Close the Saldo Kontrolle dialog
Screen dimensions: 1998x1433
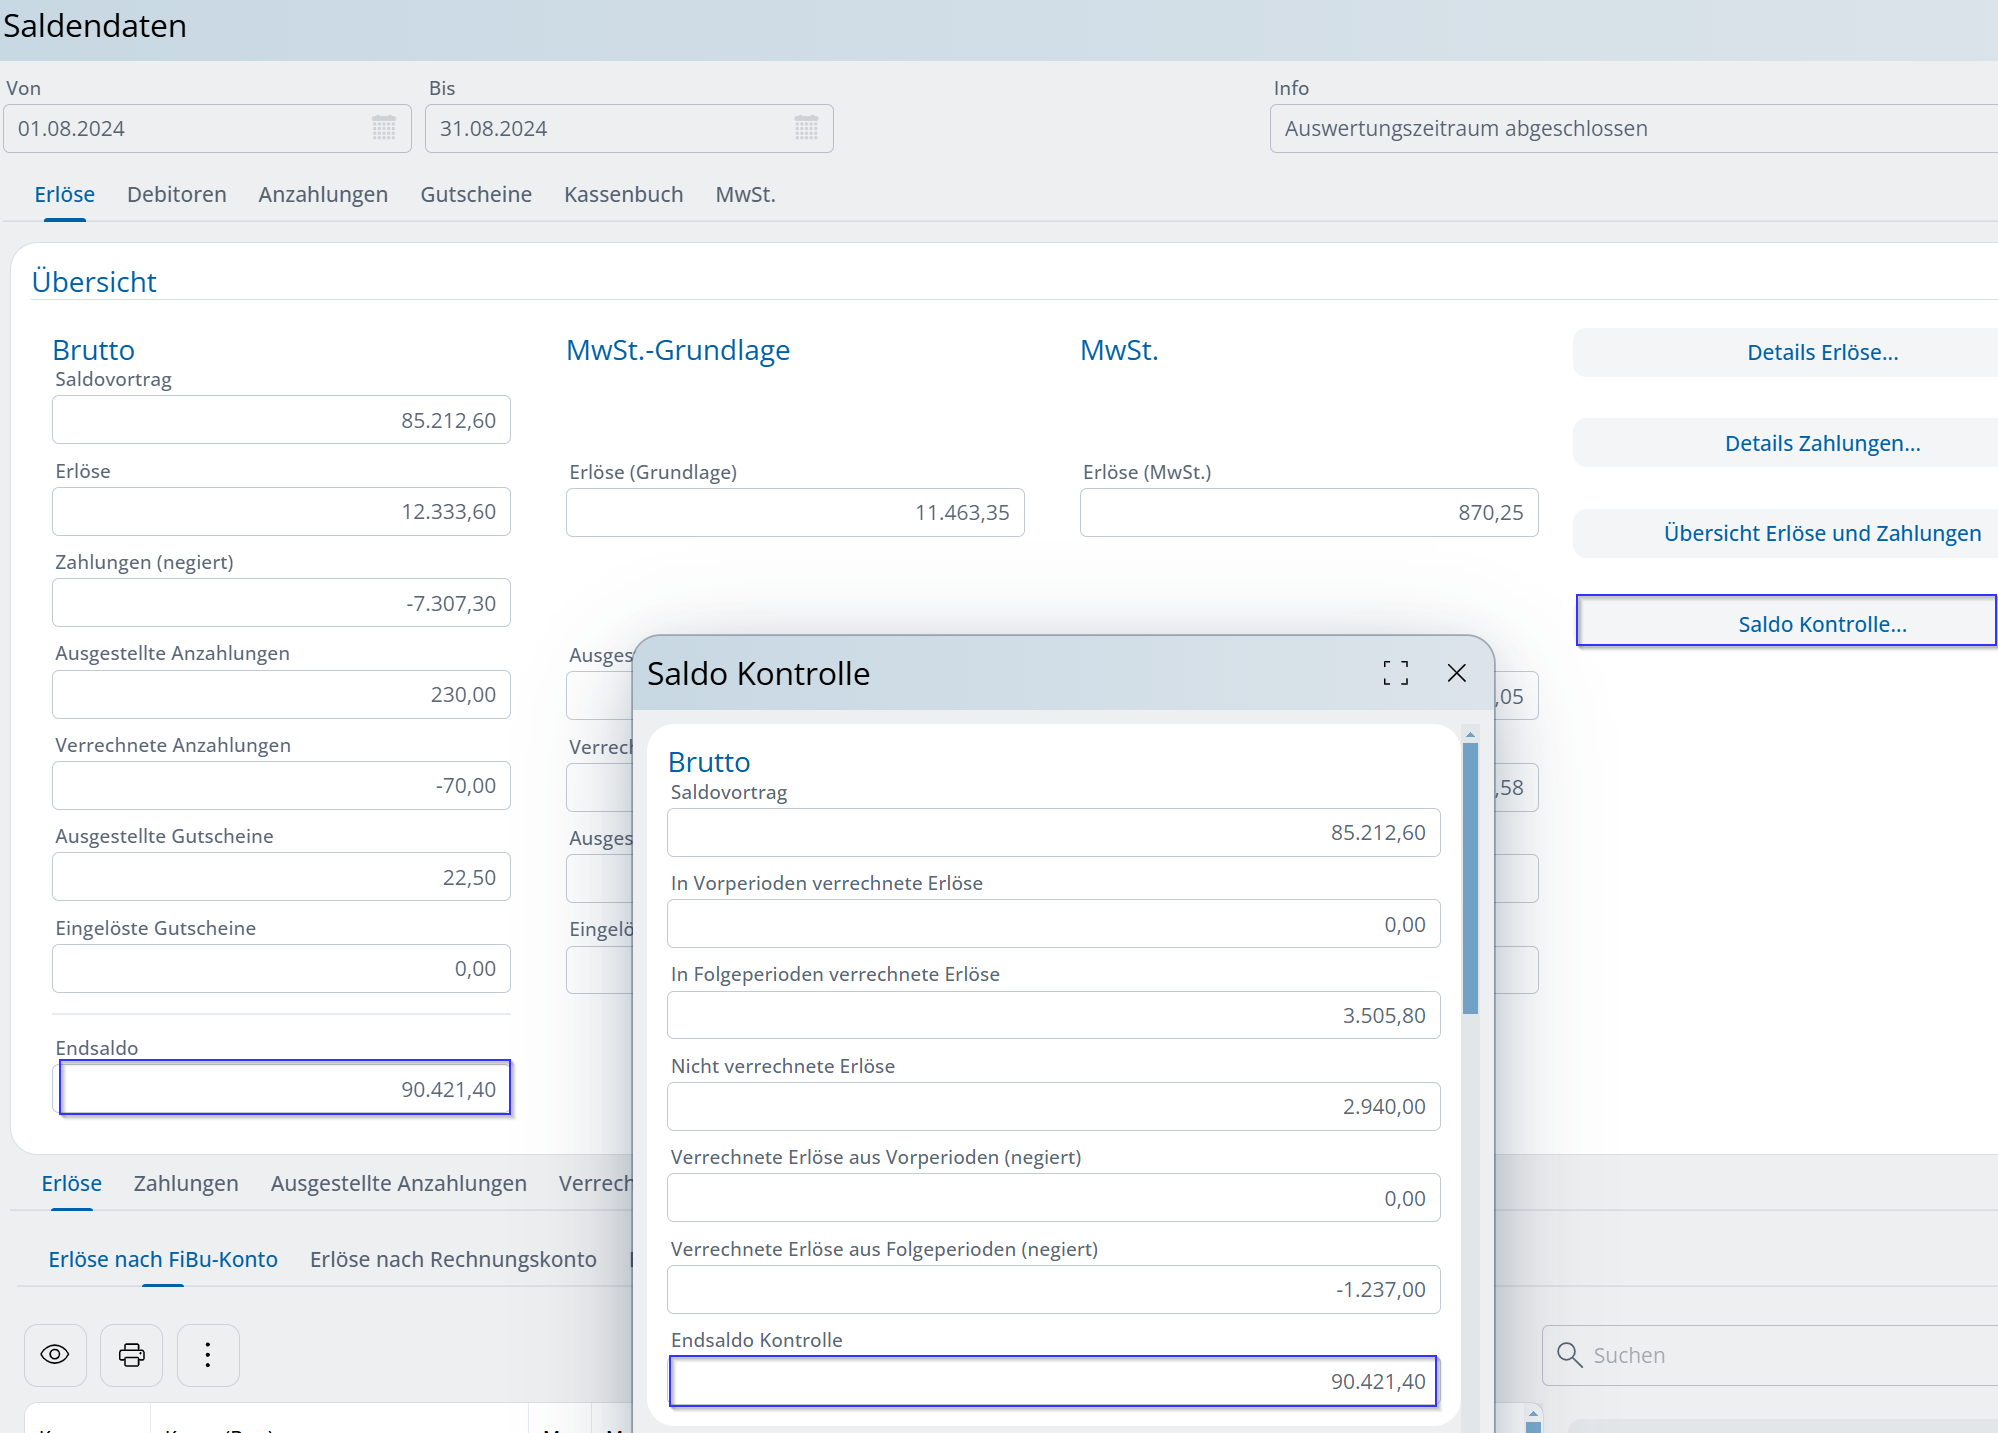click(1456, 673)
